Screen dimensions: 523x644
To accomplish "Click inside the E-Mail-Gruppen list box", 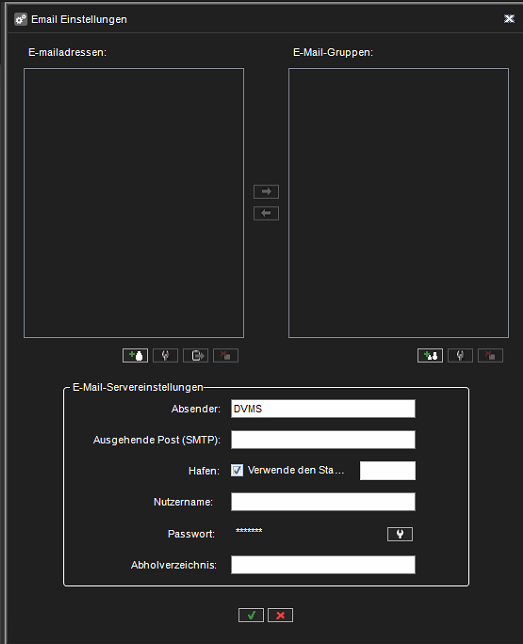I will (399, 203).
